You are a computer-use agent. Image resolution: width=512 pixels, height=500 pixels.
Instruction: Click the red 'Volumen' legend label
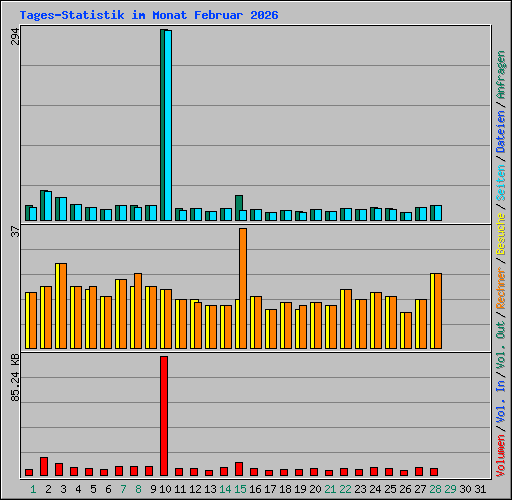coord(501,455)
